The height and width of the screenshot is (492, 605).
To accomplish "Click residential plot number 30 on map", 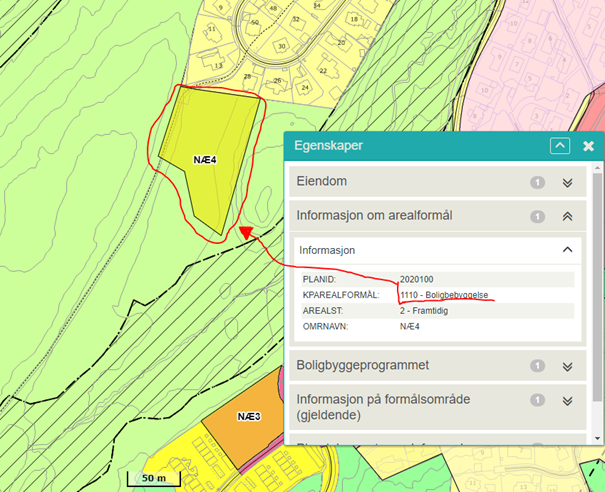I will (x=282, y=46).
